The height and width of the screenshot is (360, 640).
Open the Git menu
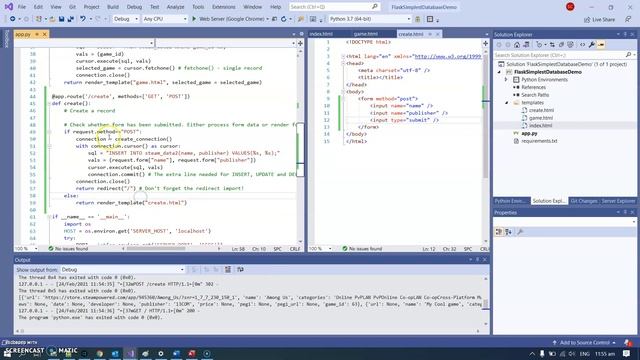click(72, 7)
